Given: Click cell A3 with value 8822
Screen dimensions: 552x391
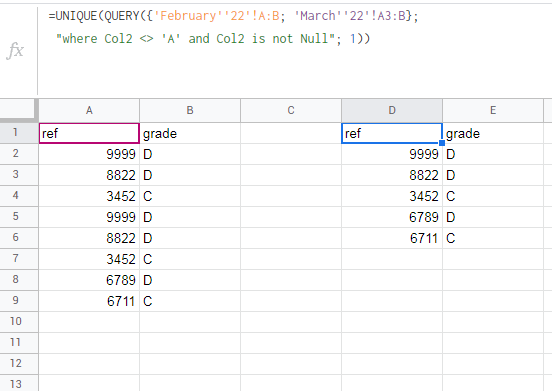Looking at the screenshot, I should point(89,175).
